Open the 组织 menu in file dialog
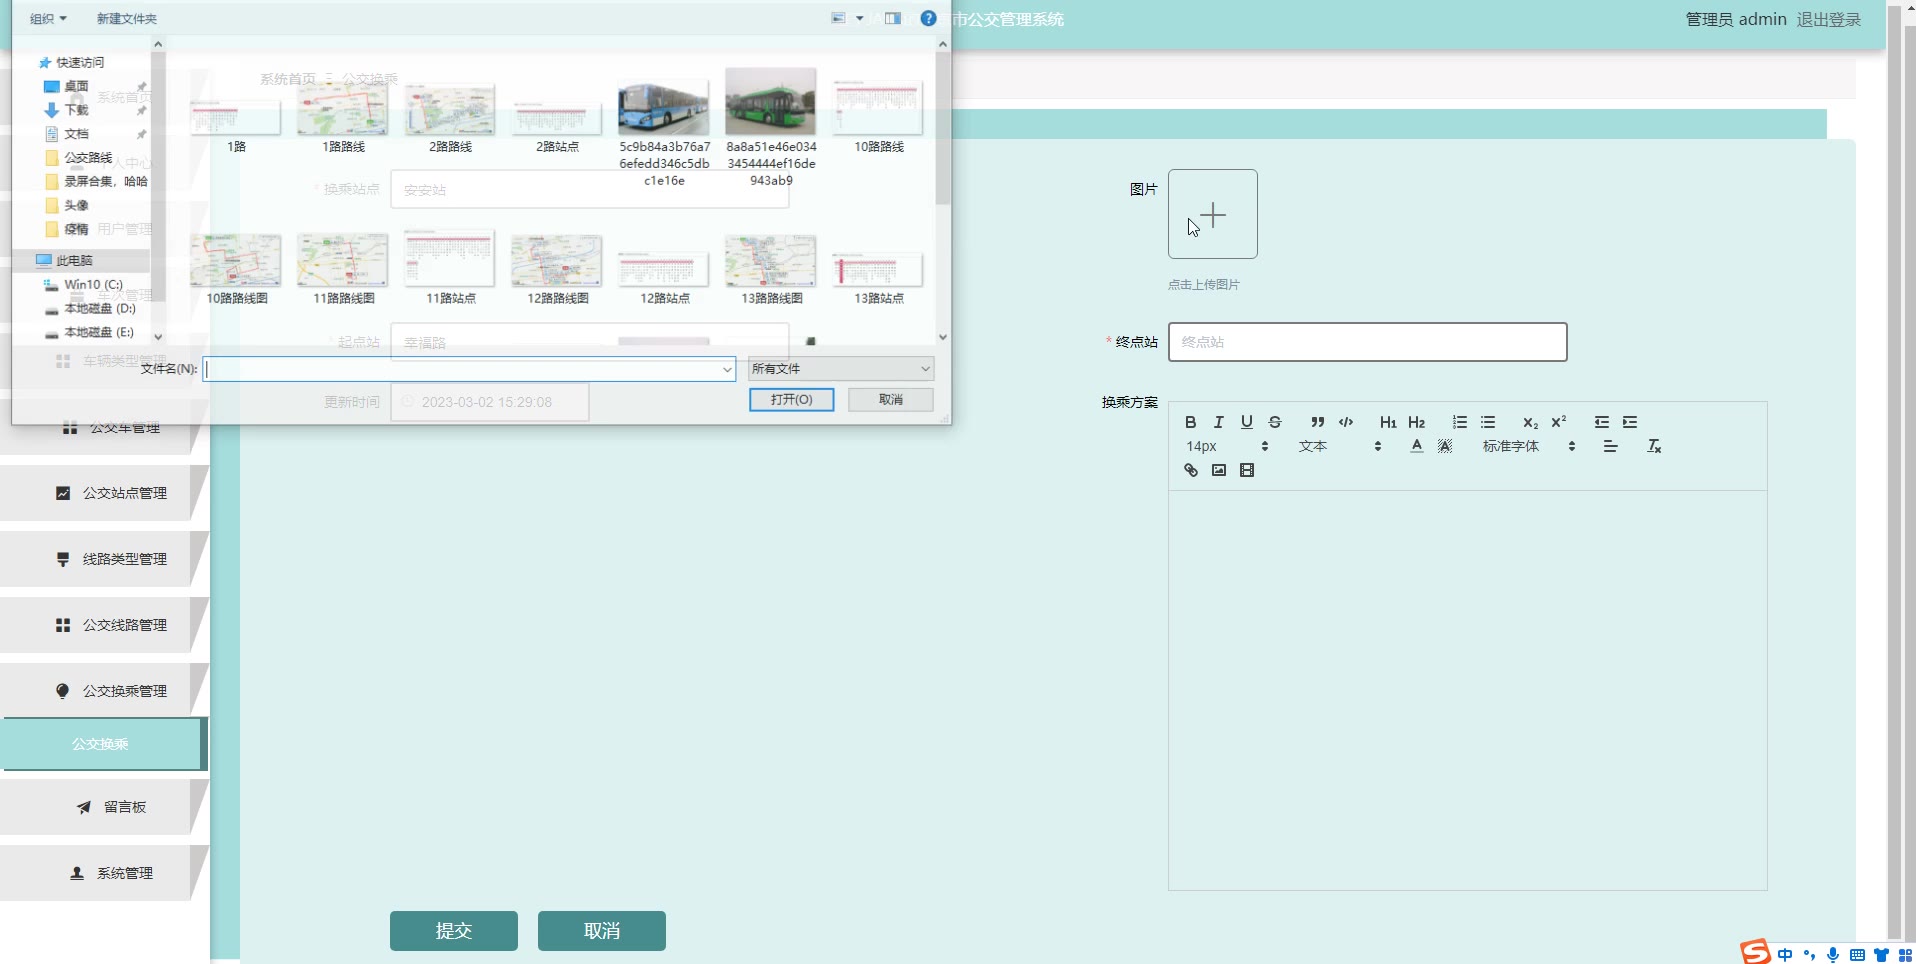Screen dimensions: 1916x964 point(48,18)
